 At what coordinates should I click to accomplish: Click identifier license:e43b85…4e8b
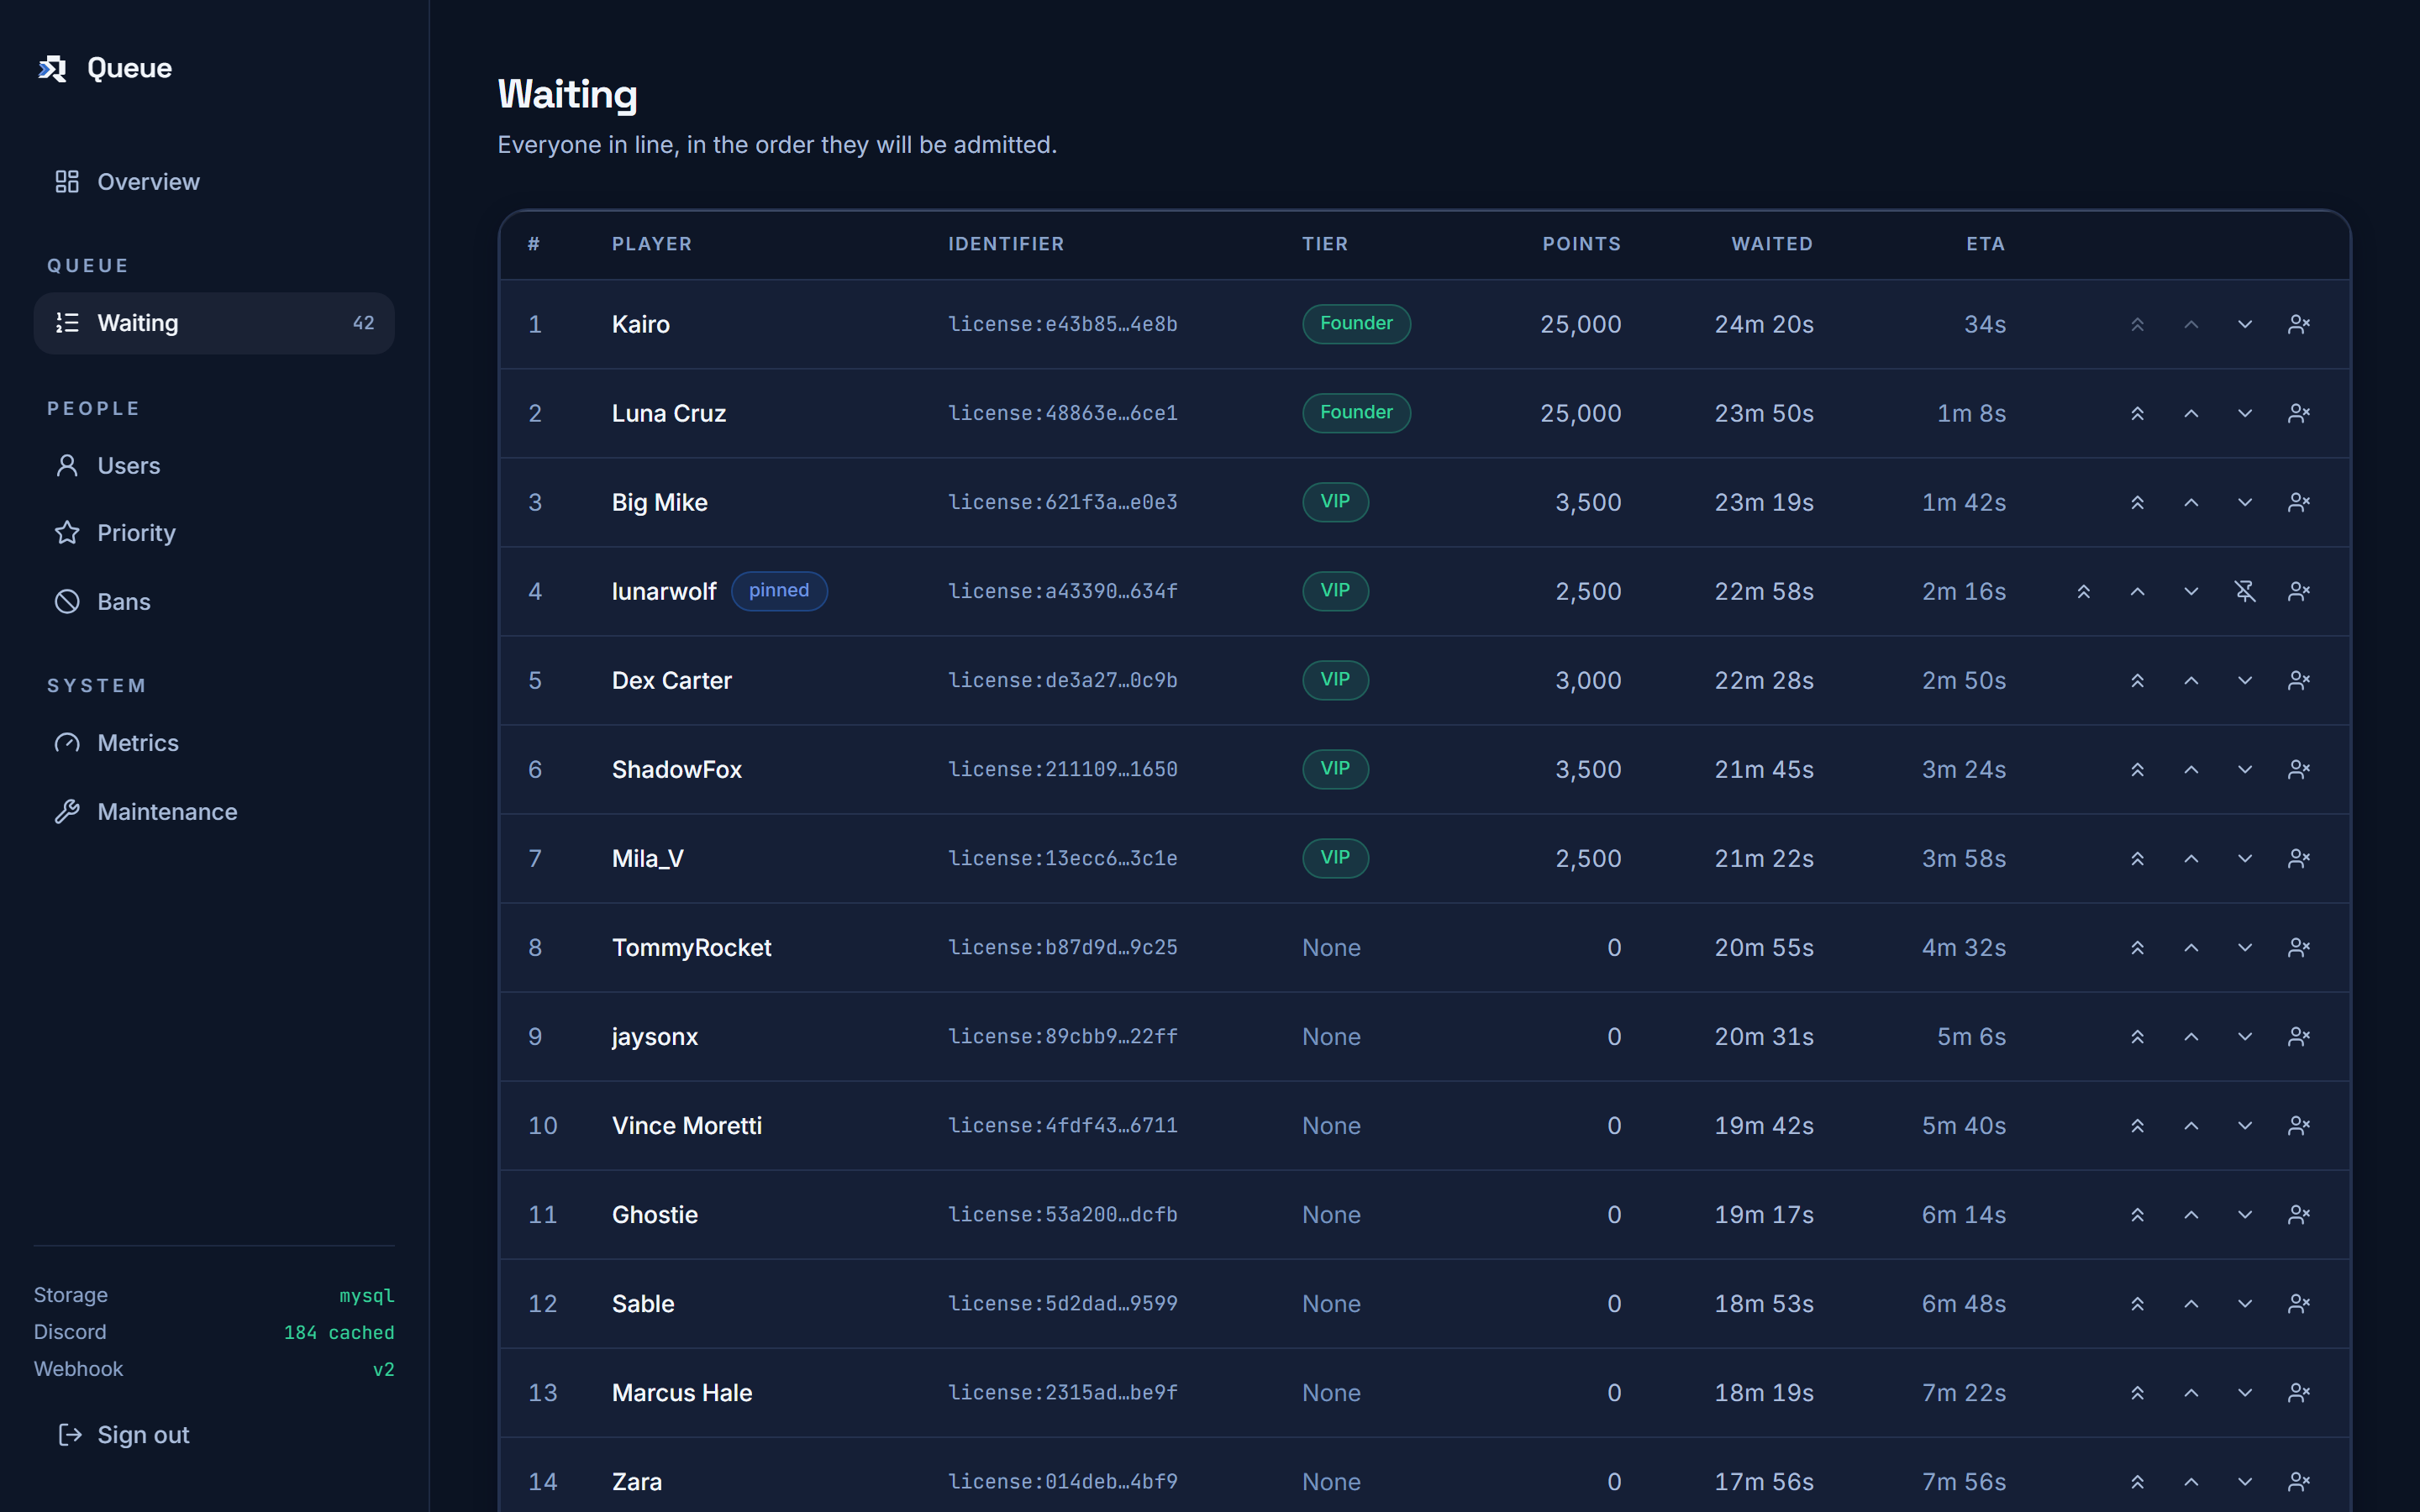1062,324
